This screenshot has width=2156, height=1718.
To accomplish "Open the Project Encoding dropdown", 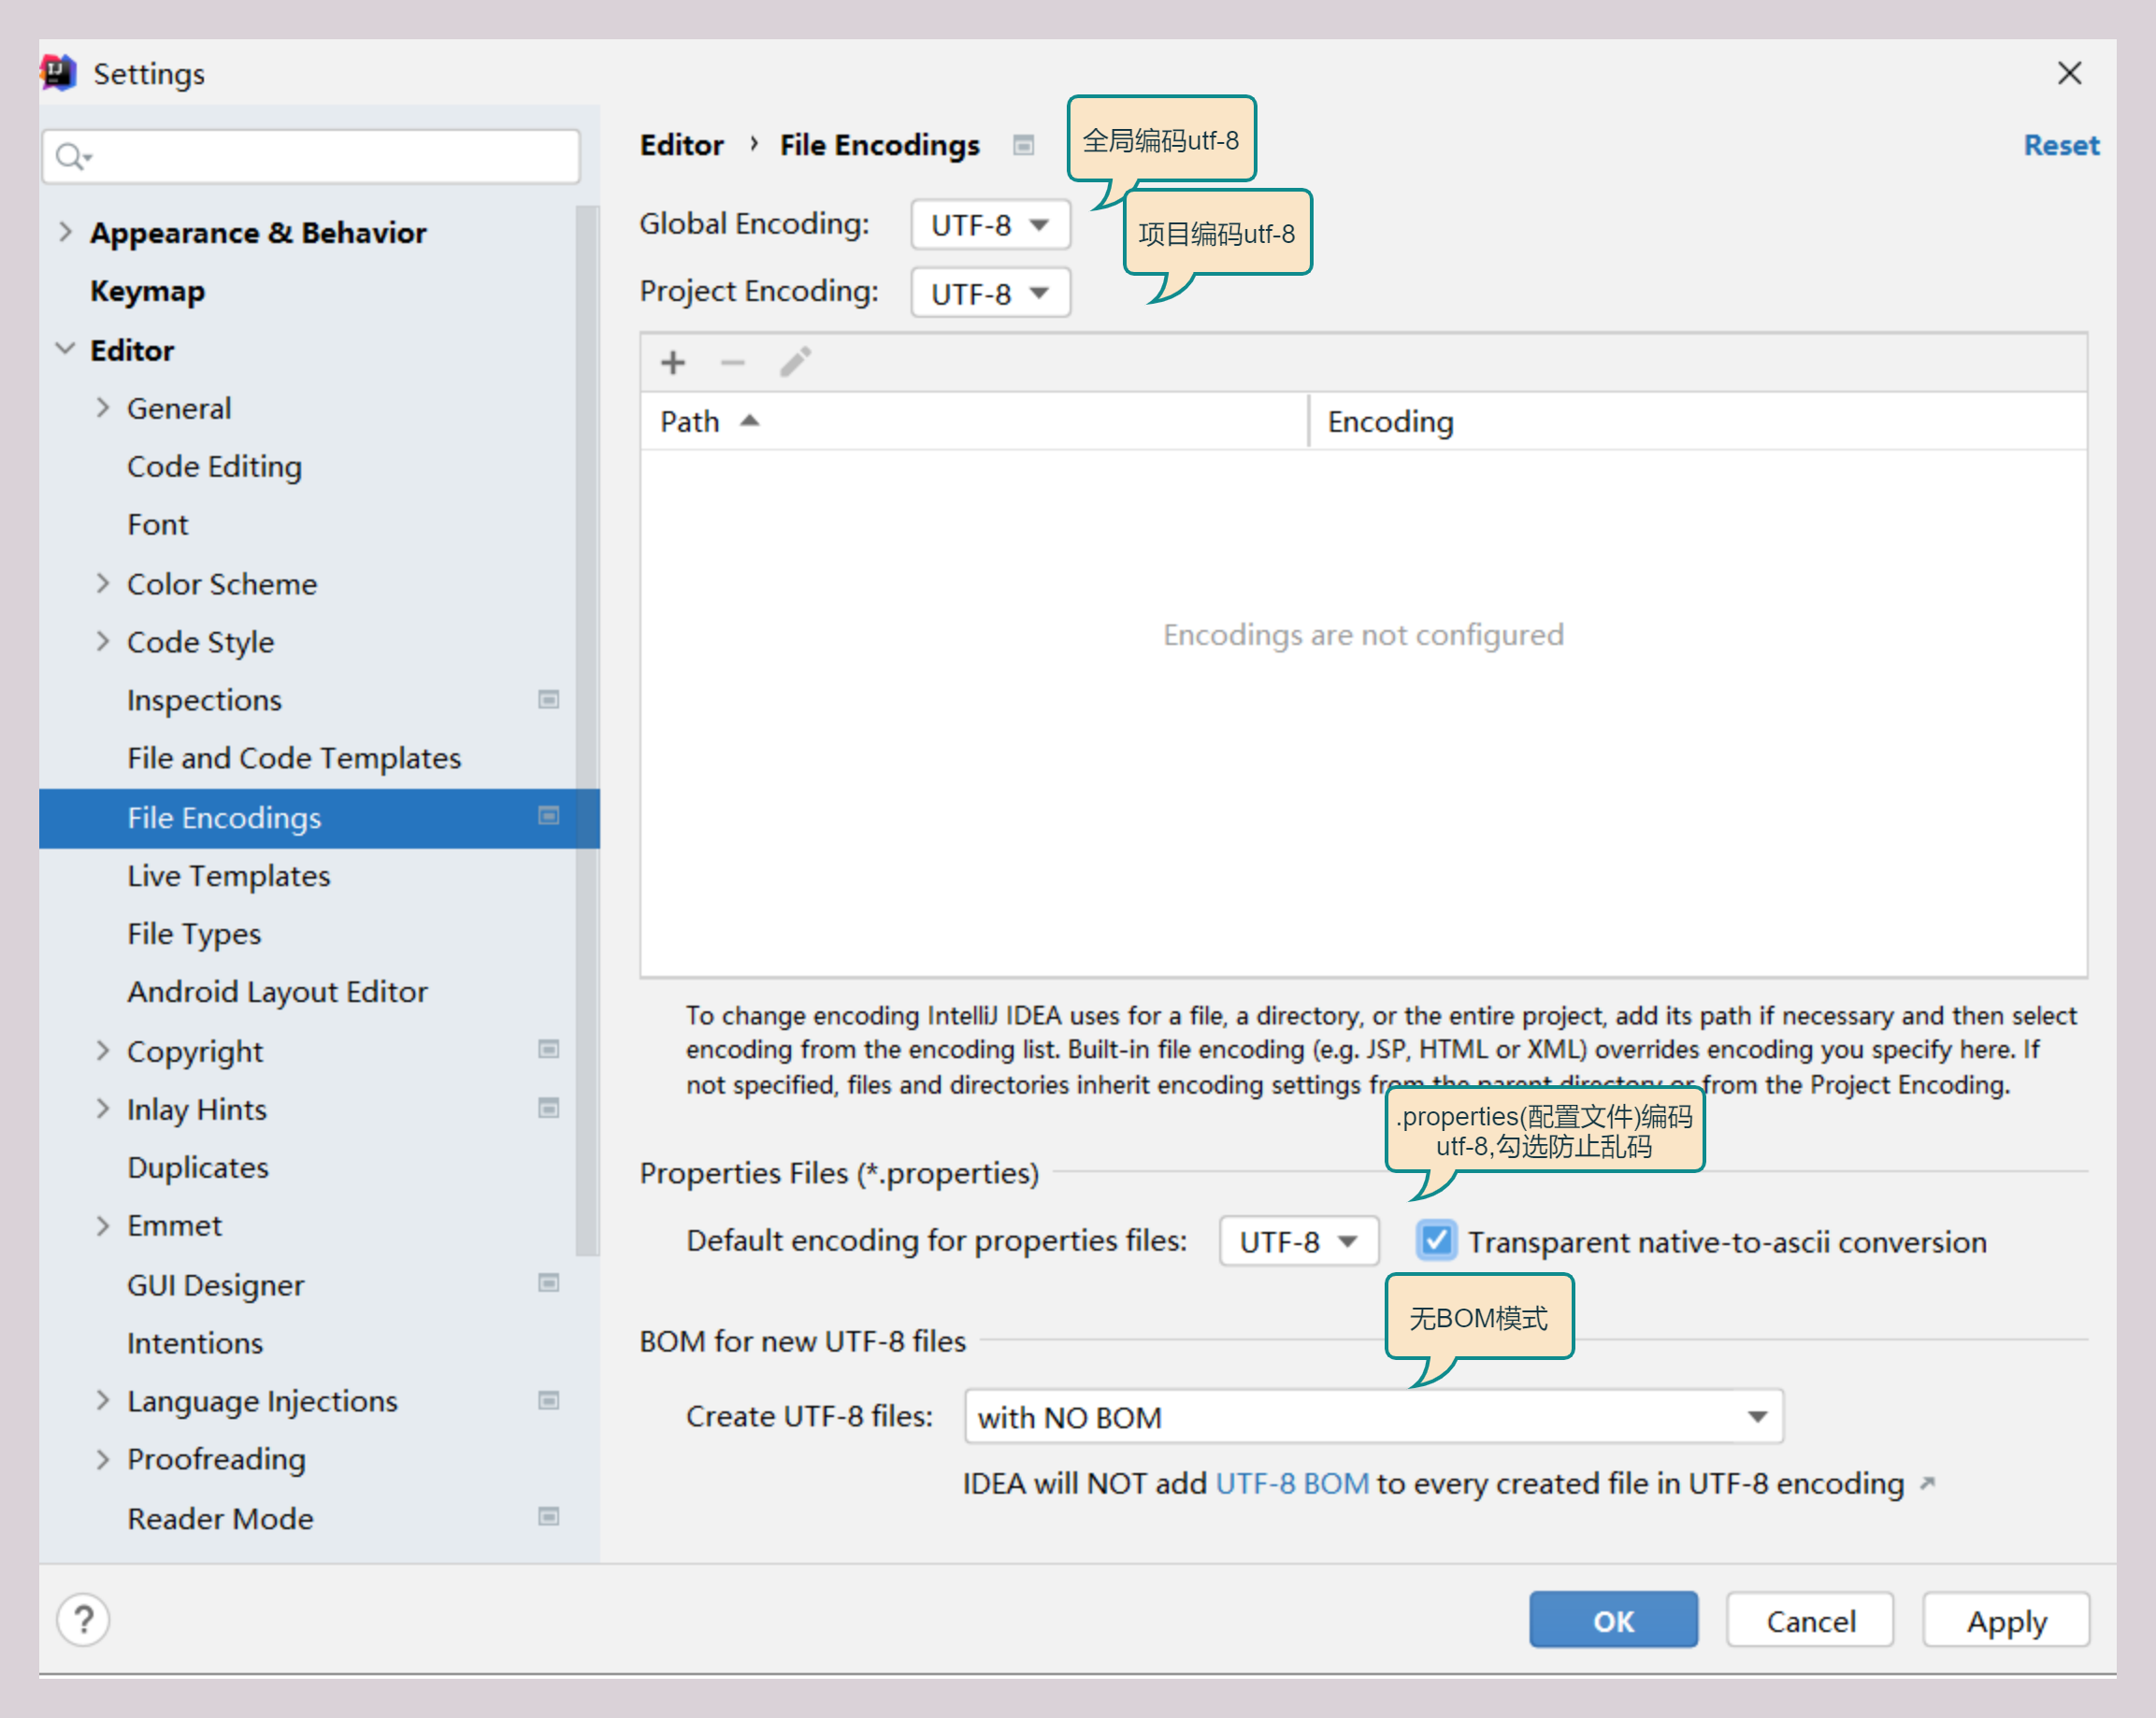I will tap(990, 293).
